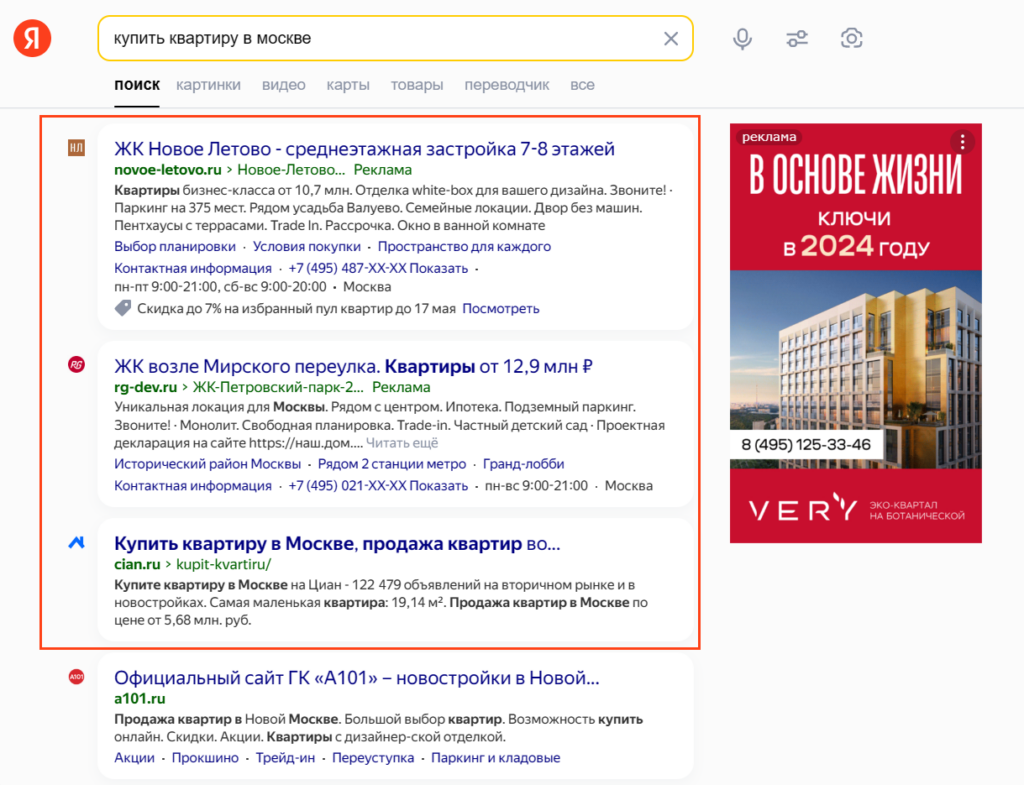Click the A101 red favicon

click(x=76, y=677)
